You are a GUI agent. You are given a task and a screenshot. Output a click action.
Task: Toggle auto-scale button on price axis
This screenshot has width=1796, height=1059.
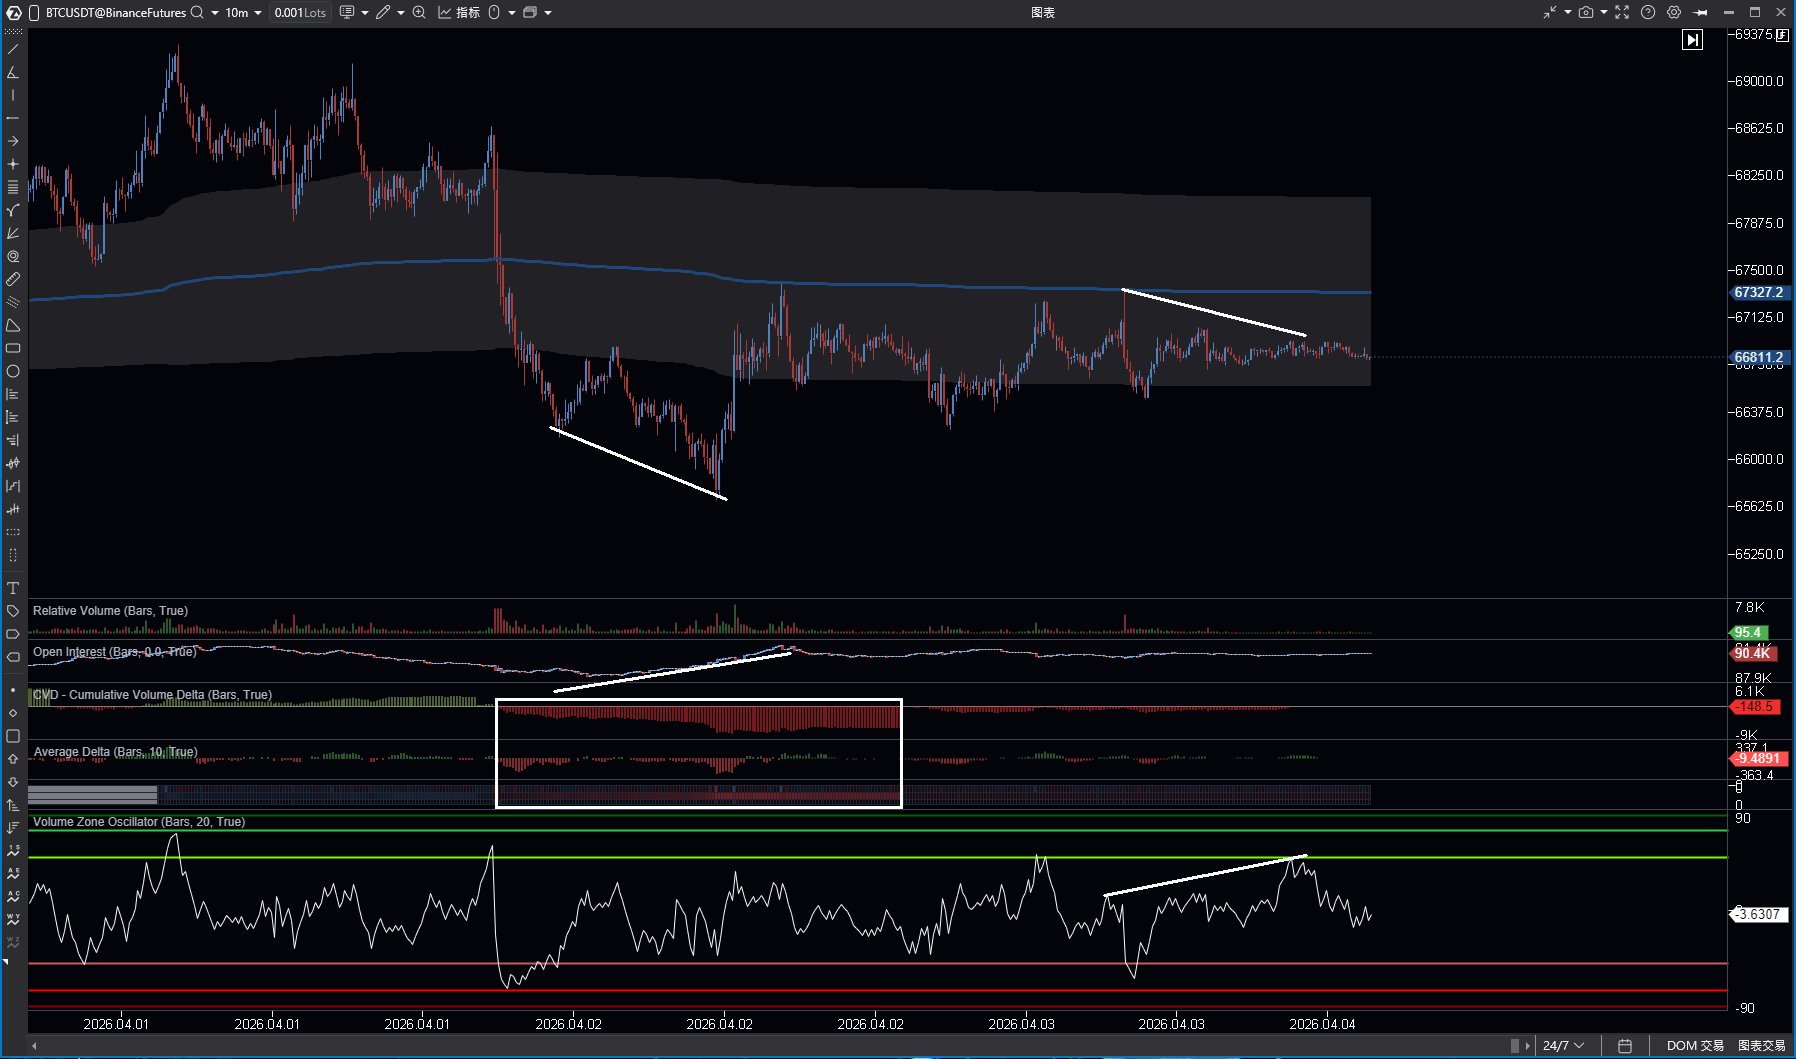point(1782,35)
